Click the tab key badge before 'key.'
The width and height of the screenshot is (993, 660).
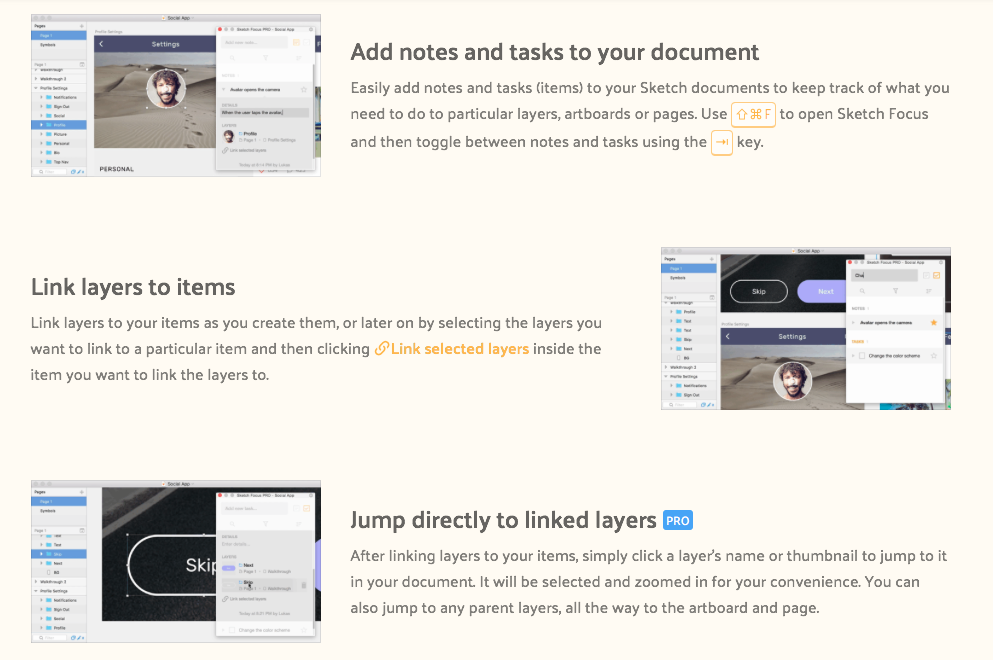722,142
